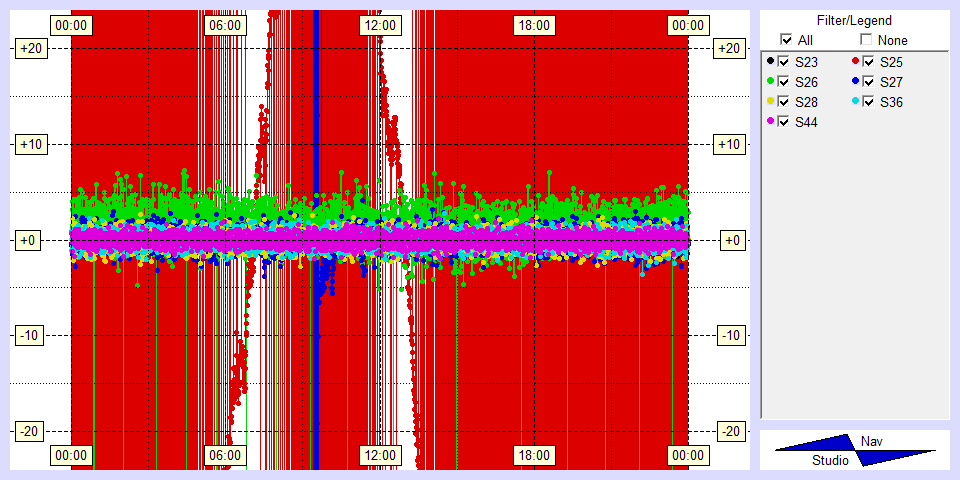Toggle the S26 series checkbox
The width and height of the screenshot is (960, 480).
pos(785,81)
